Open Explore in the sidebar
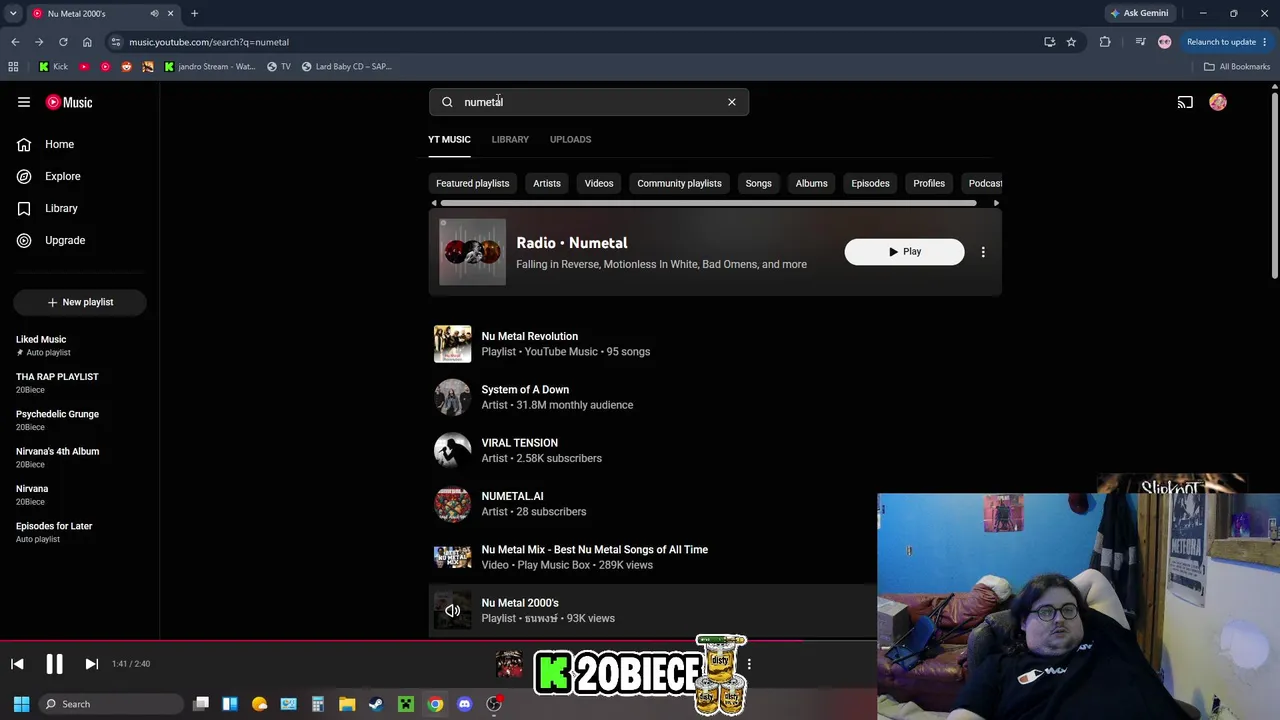Viewport: 1280px width, 720px height. click(x=80, y=176)
